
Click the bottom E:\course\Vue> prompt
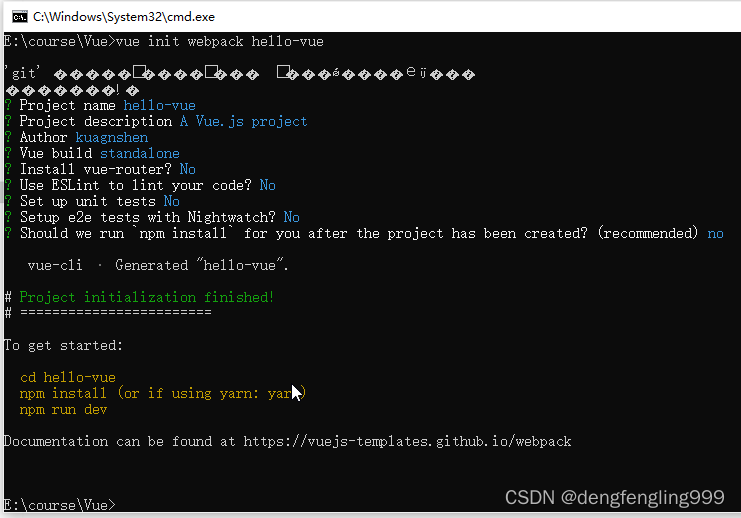pyautogui.click(x=60, y=505)
